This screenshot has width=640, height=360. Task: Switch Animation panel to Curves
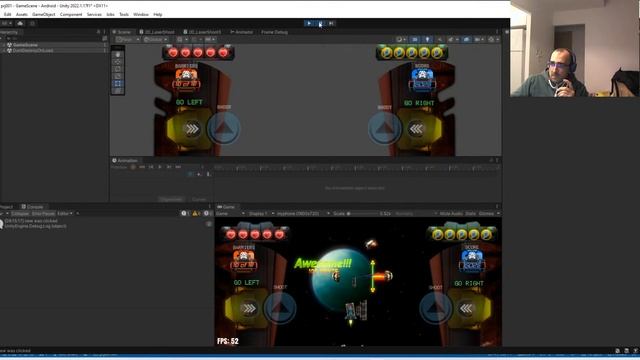pyautogui.click(x=199, y=199)
